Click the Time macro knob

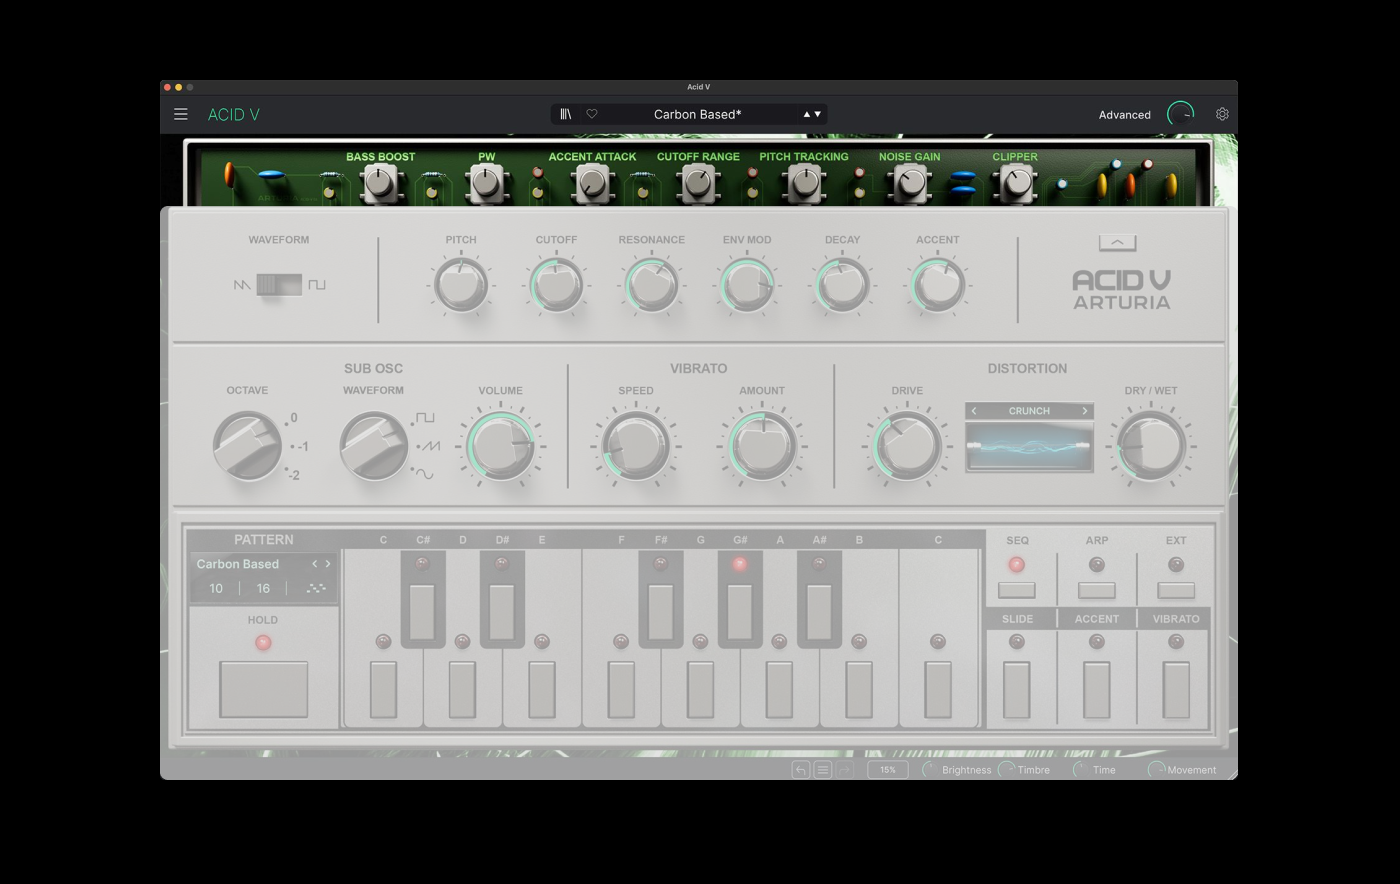coord(1080,769)
